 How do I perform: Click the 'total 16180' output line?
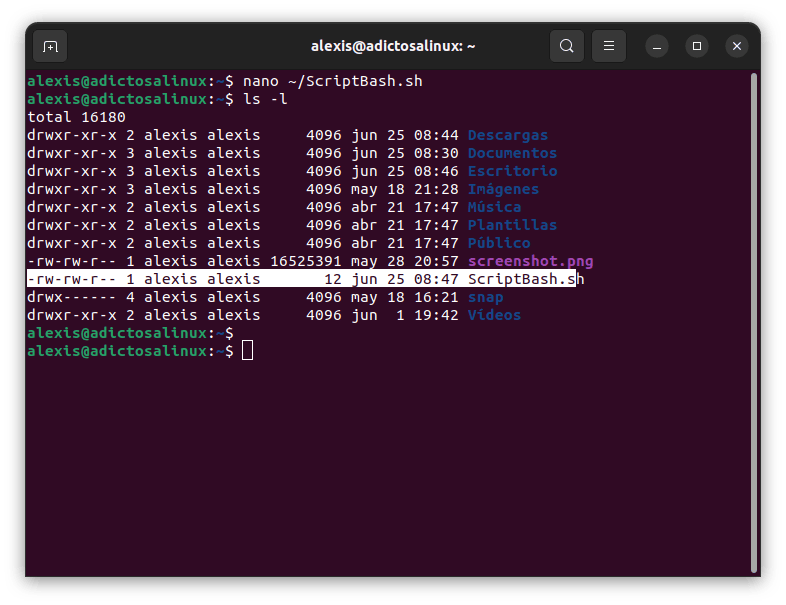(x=76, y=117)
